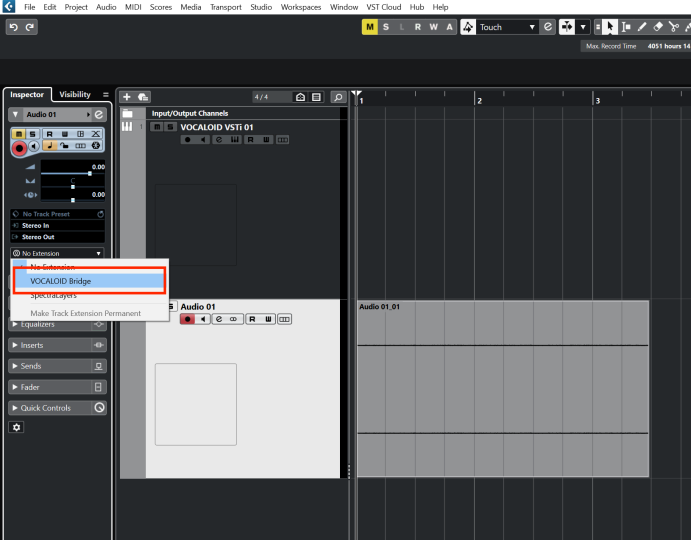The image size is (691, 540).
Task: Select the Split scissors tool
Action: coord(673,27)
